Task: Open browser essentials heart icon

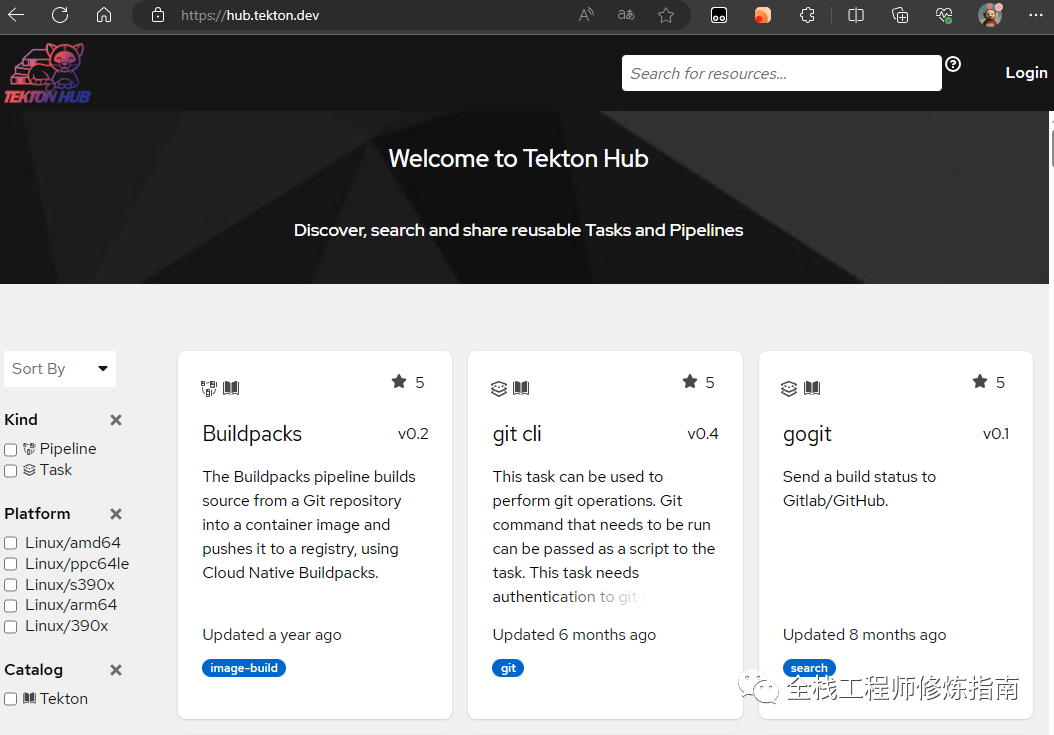Action: point(944,15)
